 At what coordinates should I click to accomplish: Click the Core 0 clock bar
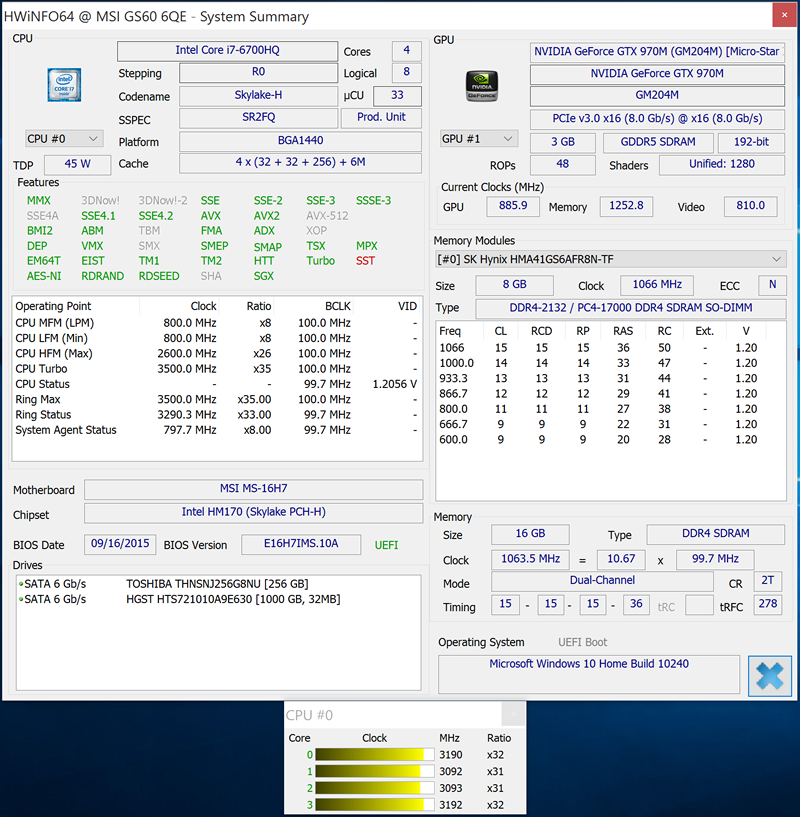374,754
